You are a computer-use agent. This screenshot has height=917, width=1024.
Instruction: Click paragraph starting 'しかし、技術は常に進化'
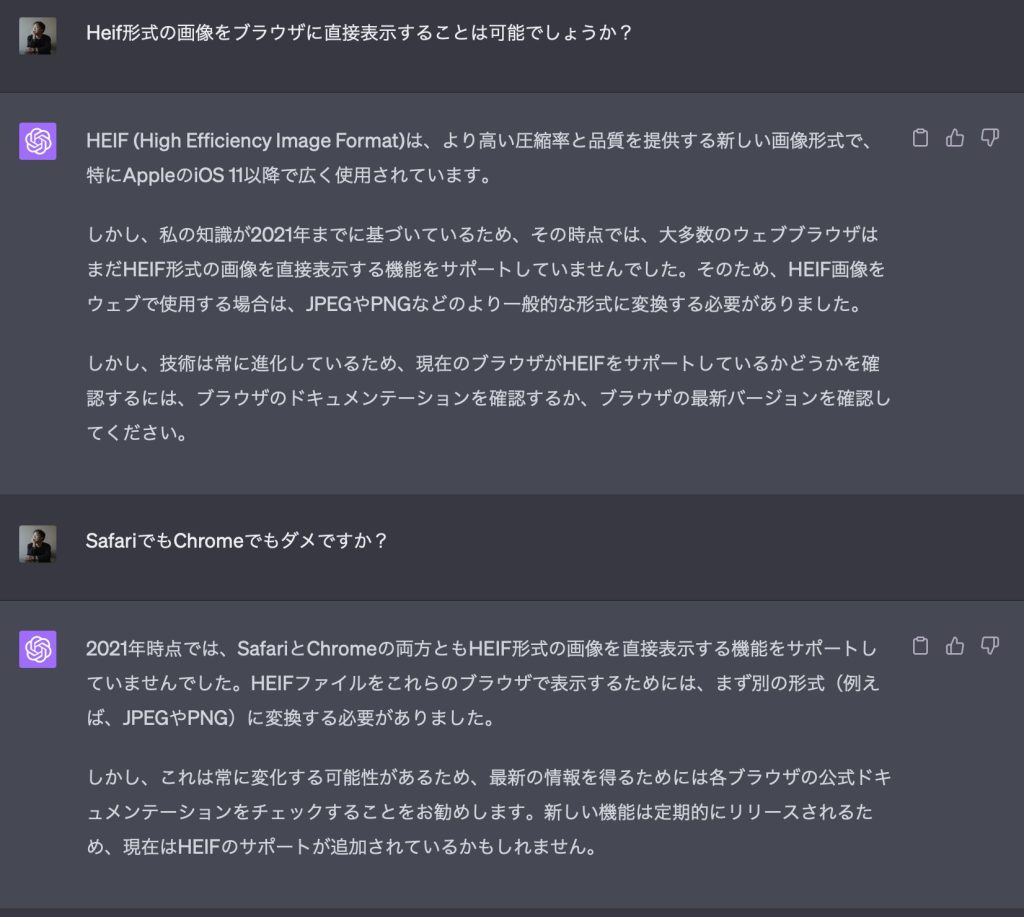488,398
